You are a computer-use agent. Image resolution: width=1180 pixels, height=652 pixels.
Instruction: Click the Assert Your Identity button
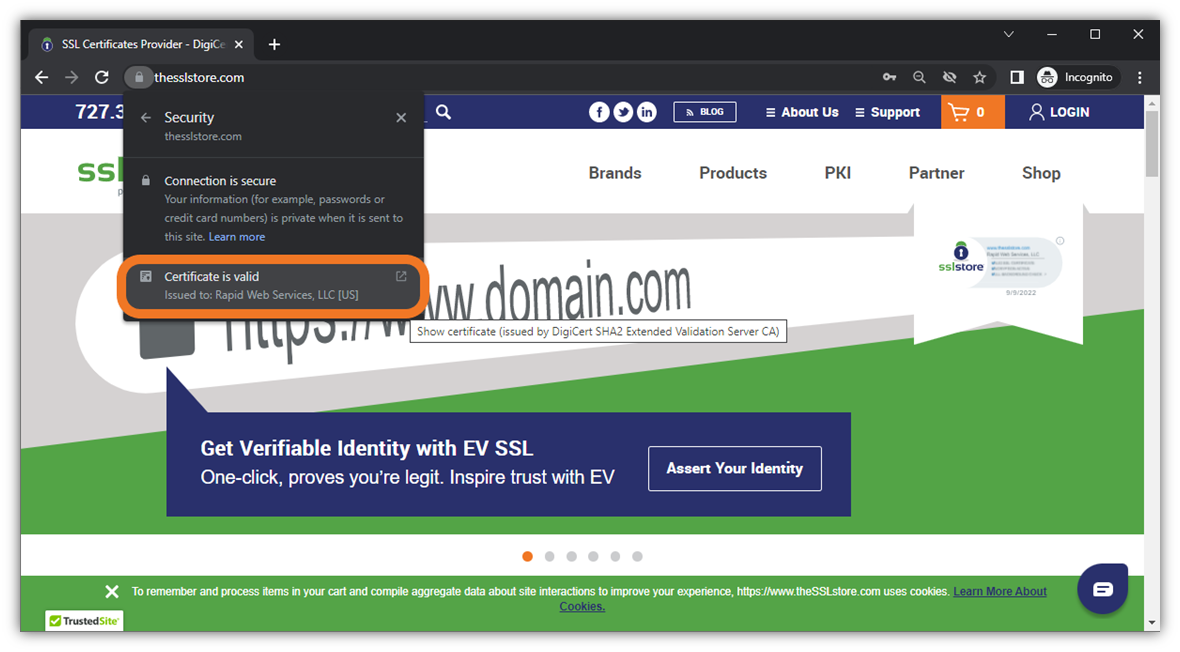pos(734,468)
